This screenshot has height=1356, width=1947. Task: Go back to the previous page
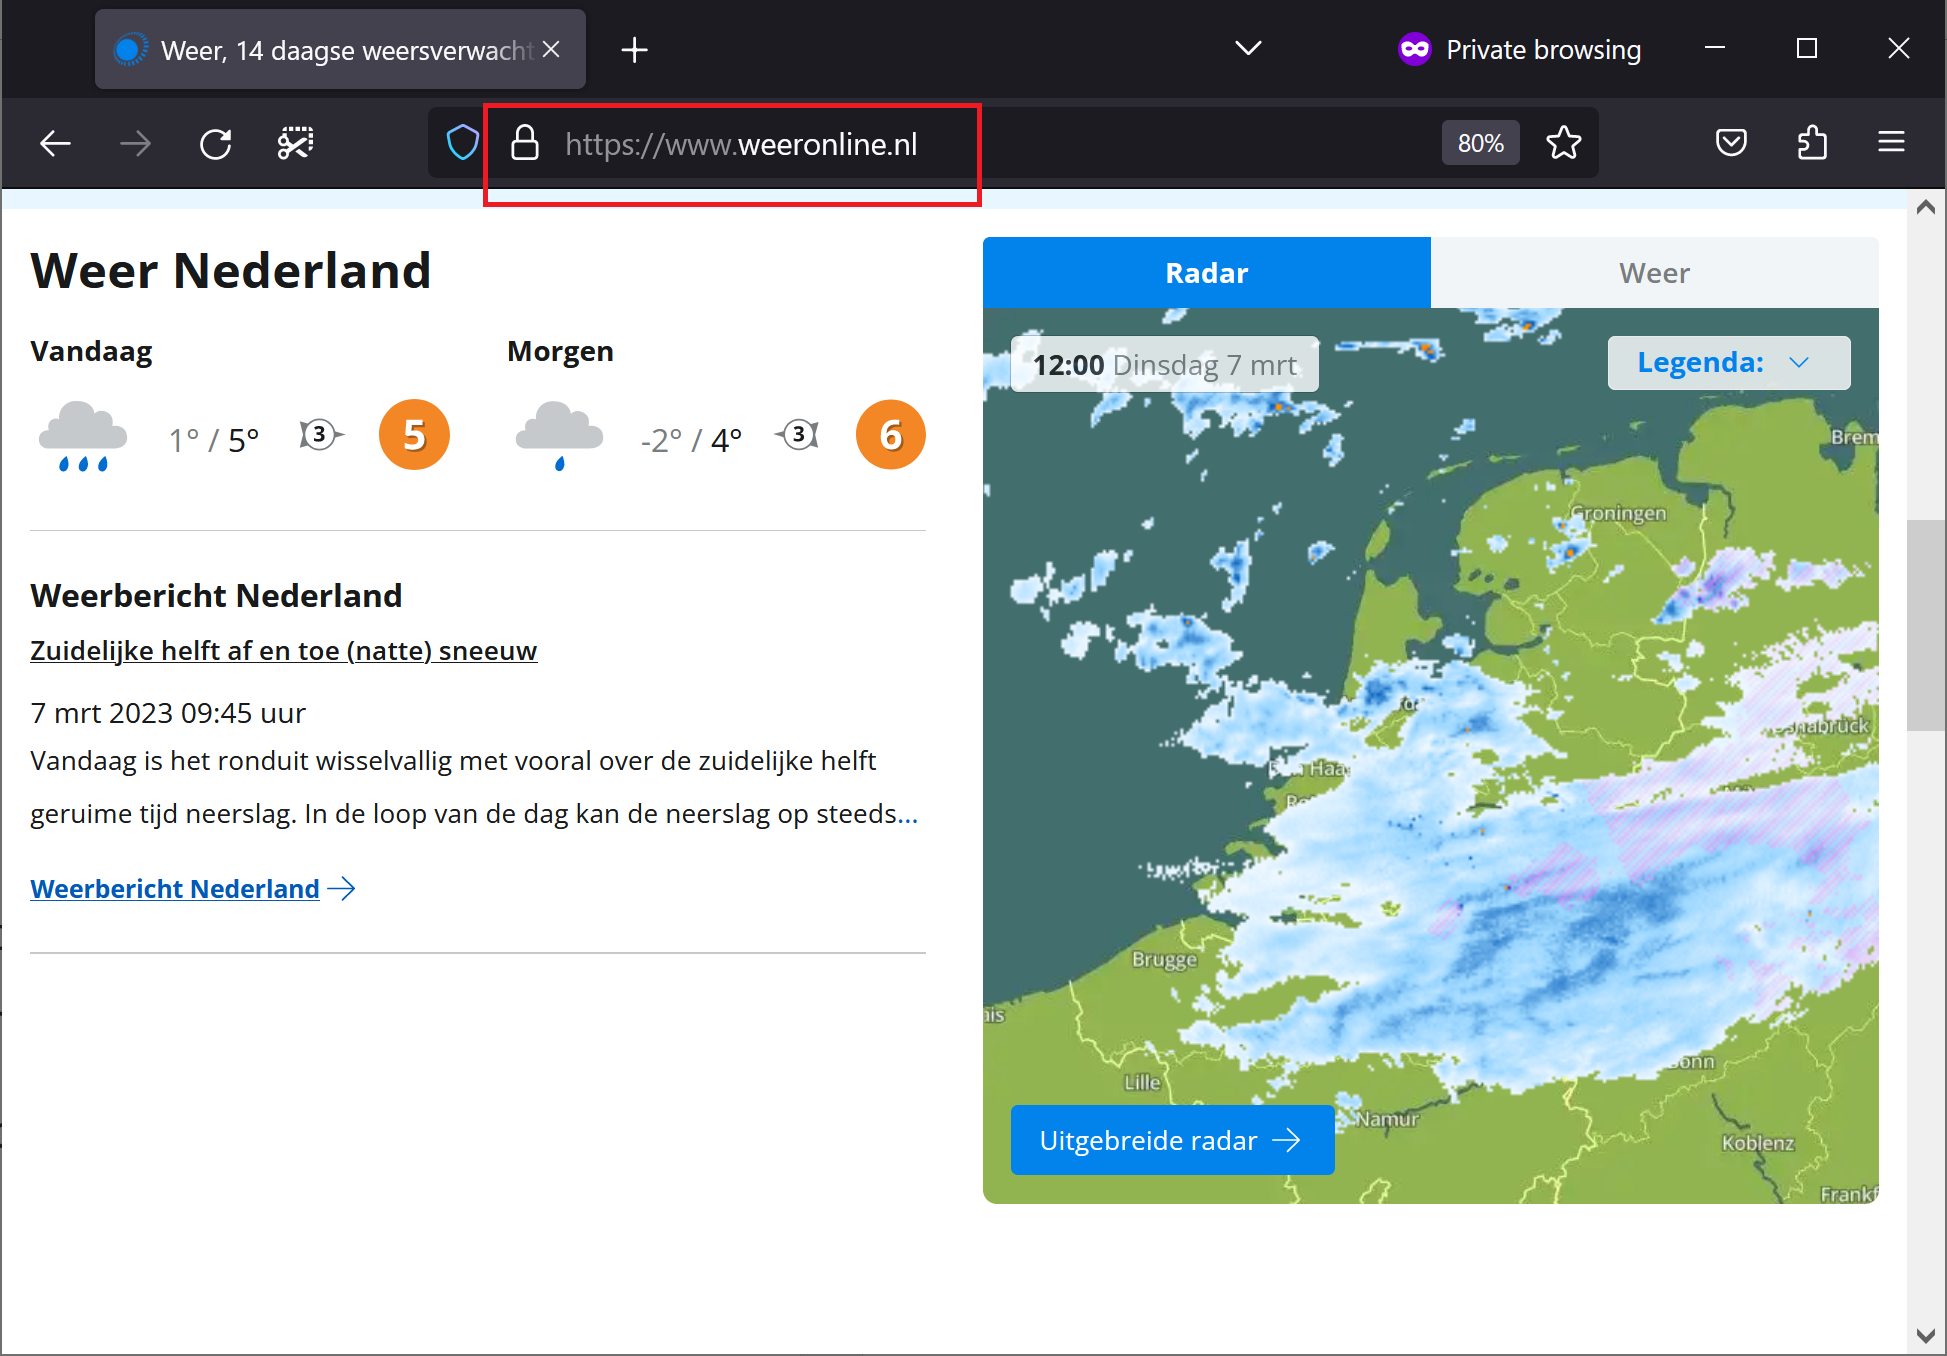(x=55, y=144)
